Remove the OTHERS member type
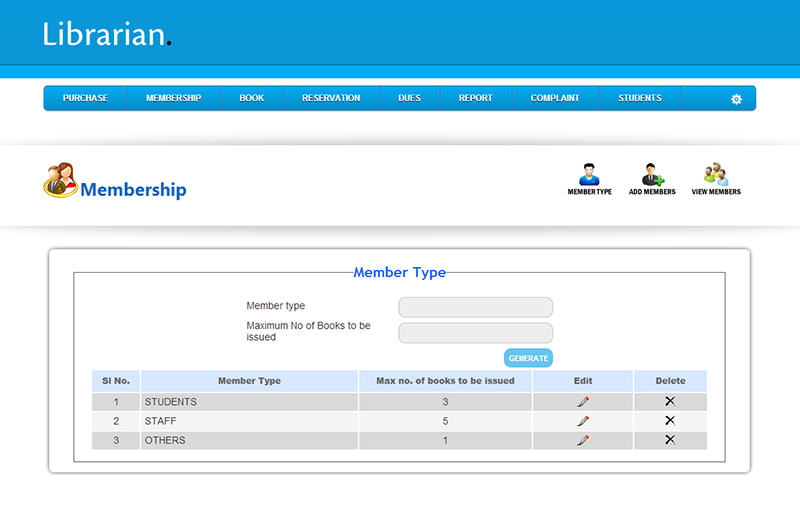The image size is (800, 528). pyautogui.click(x=670, y=440)
